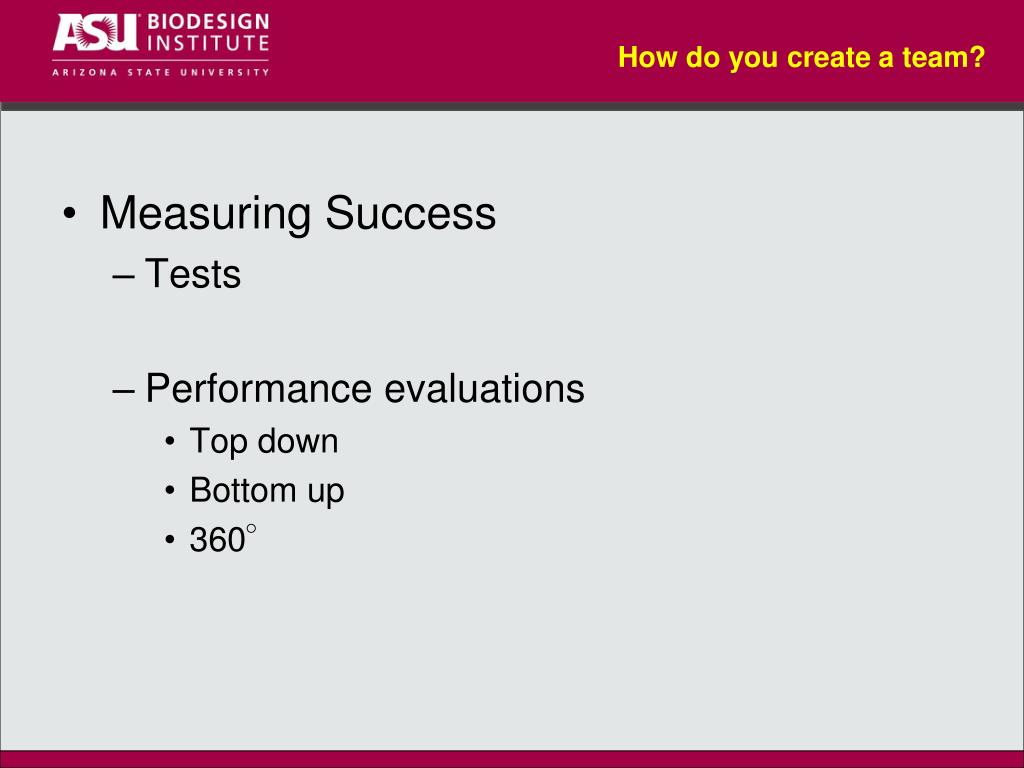Click the Measuring Success heading text

298,213
